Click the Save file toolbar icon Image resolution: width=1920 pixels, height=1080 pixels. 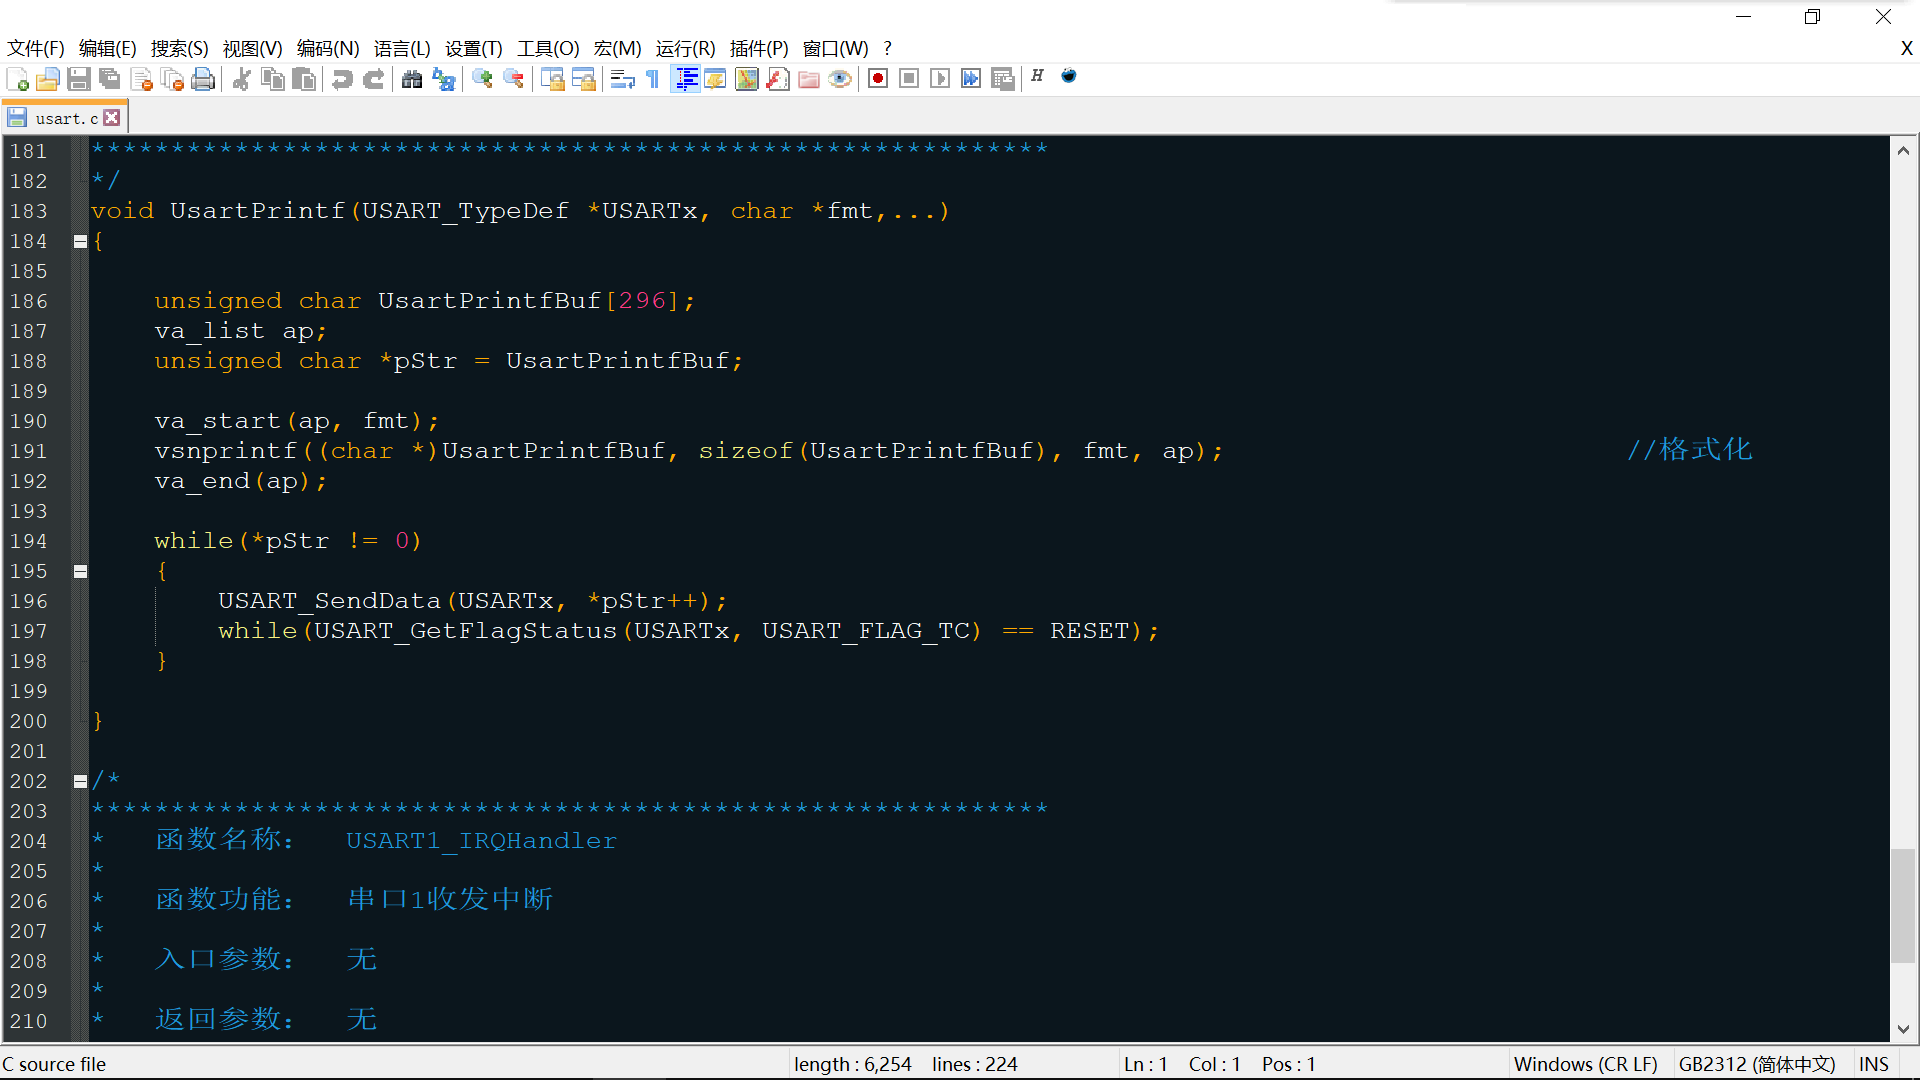click(79, 79)
